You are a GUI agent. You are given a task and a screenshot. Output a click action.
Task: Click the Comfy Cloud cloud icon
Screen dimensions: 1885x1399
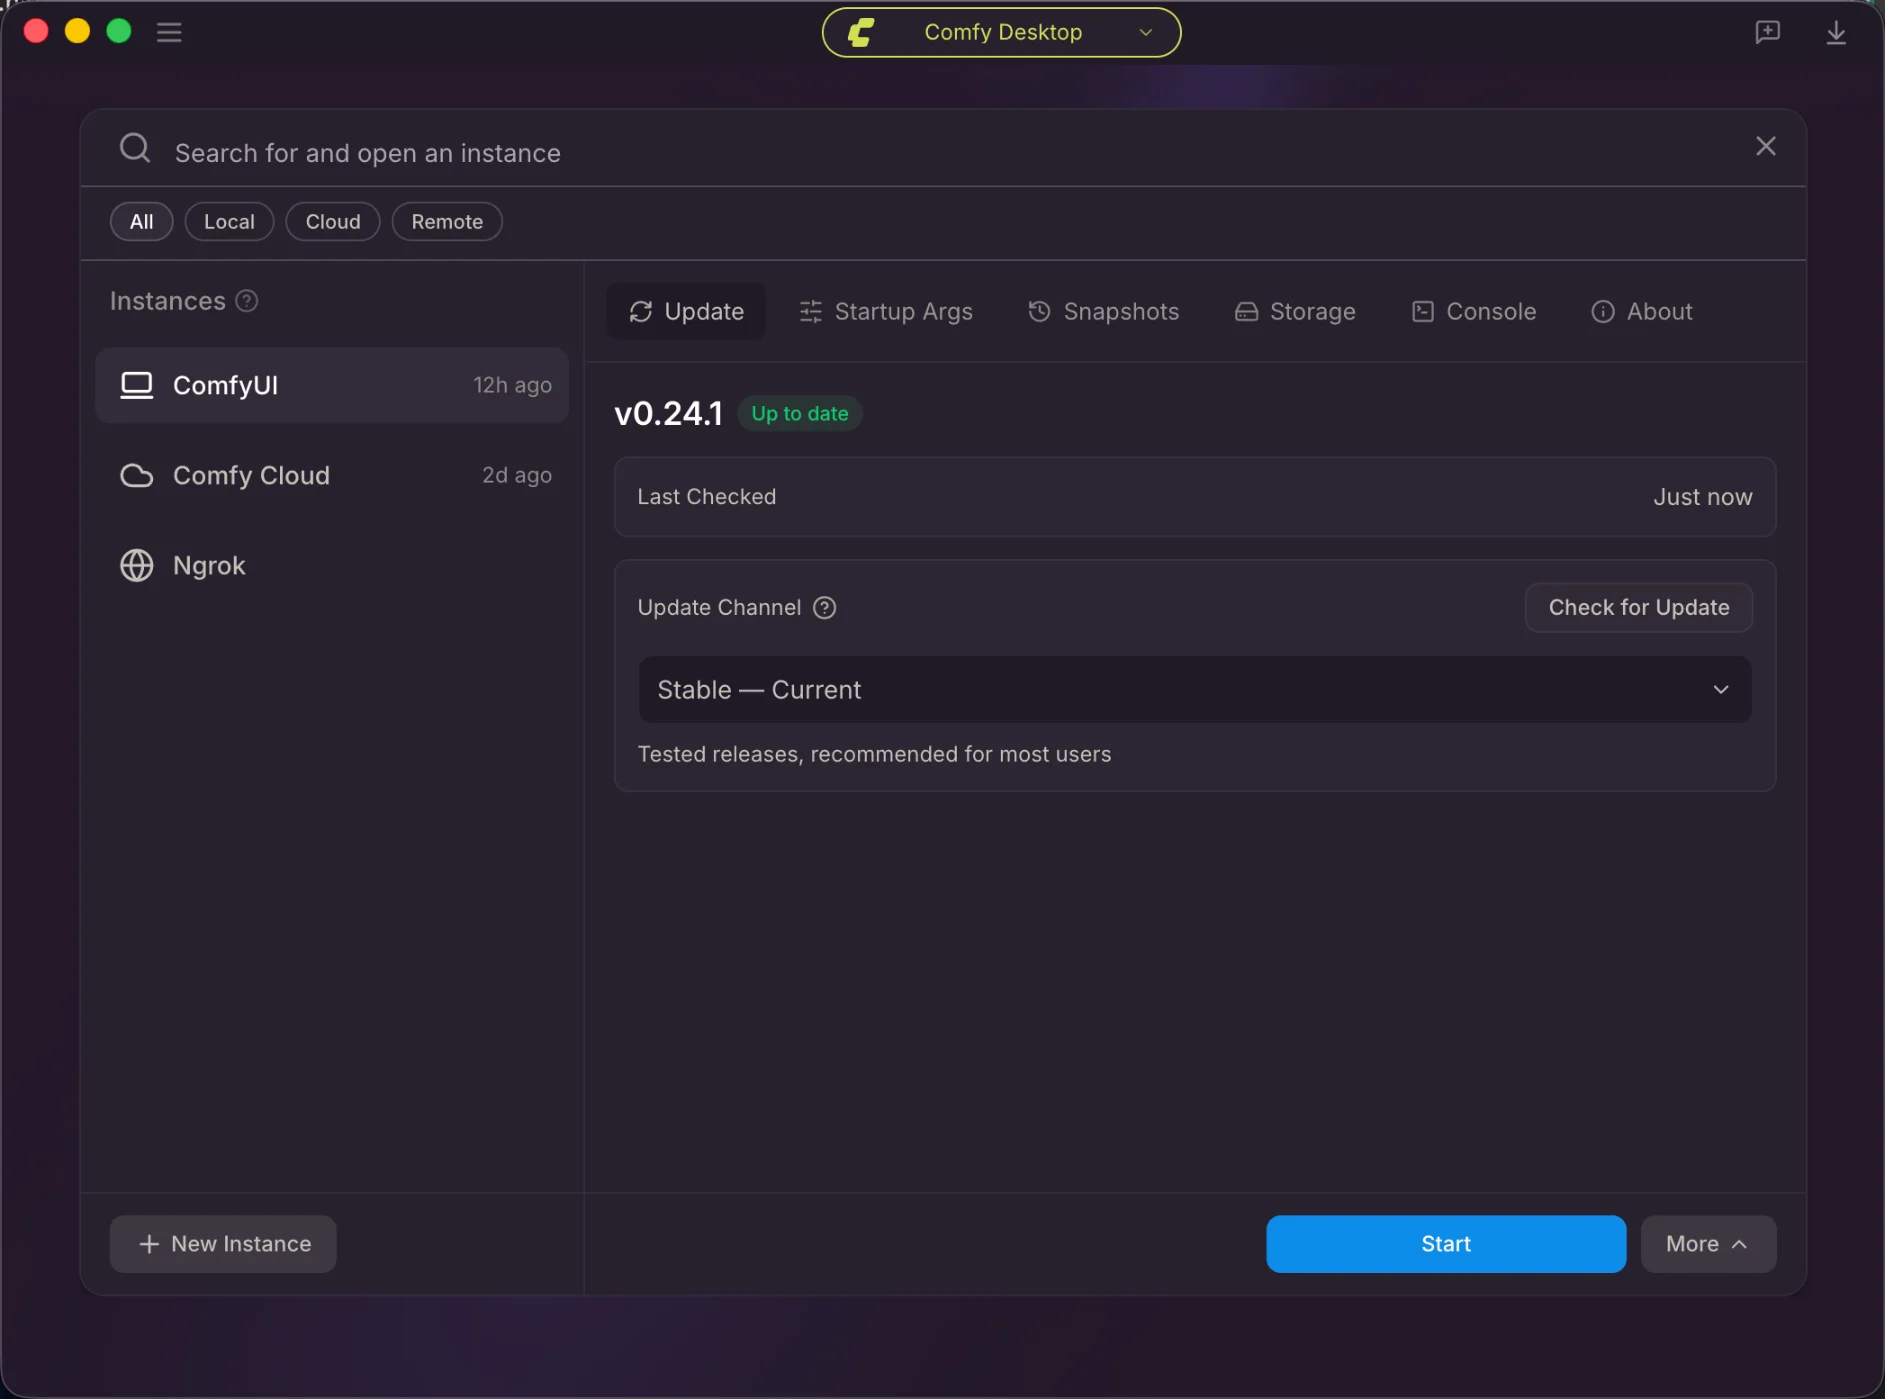pyautogui.click(x=137, y=475)
